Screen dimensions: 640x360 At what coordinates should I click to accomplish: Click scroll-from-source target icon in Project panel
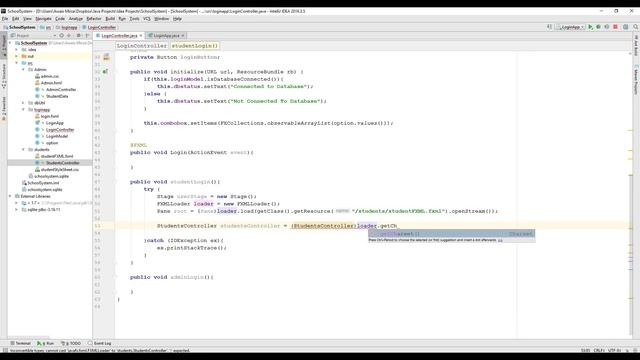pos(62,36)
